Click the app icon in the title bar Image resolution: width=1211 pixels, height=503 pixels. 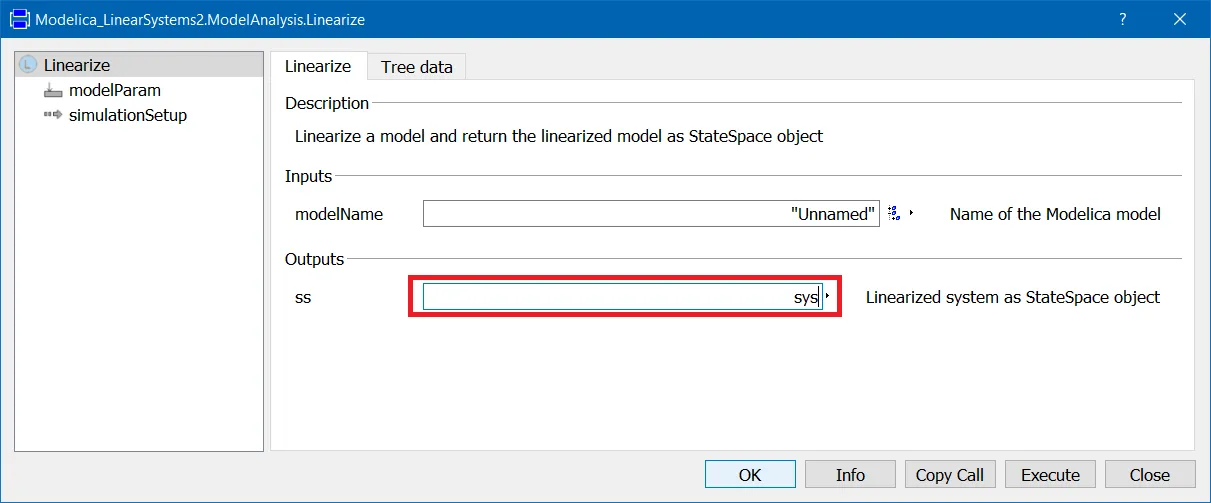pos(18,19)
